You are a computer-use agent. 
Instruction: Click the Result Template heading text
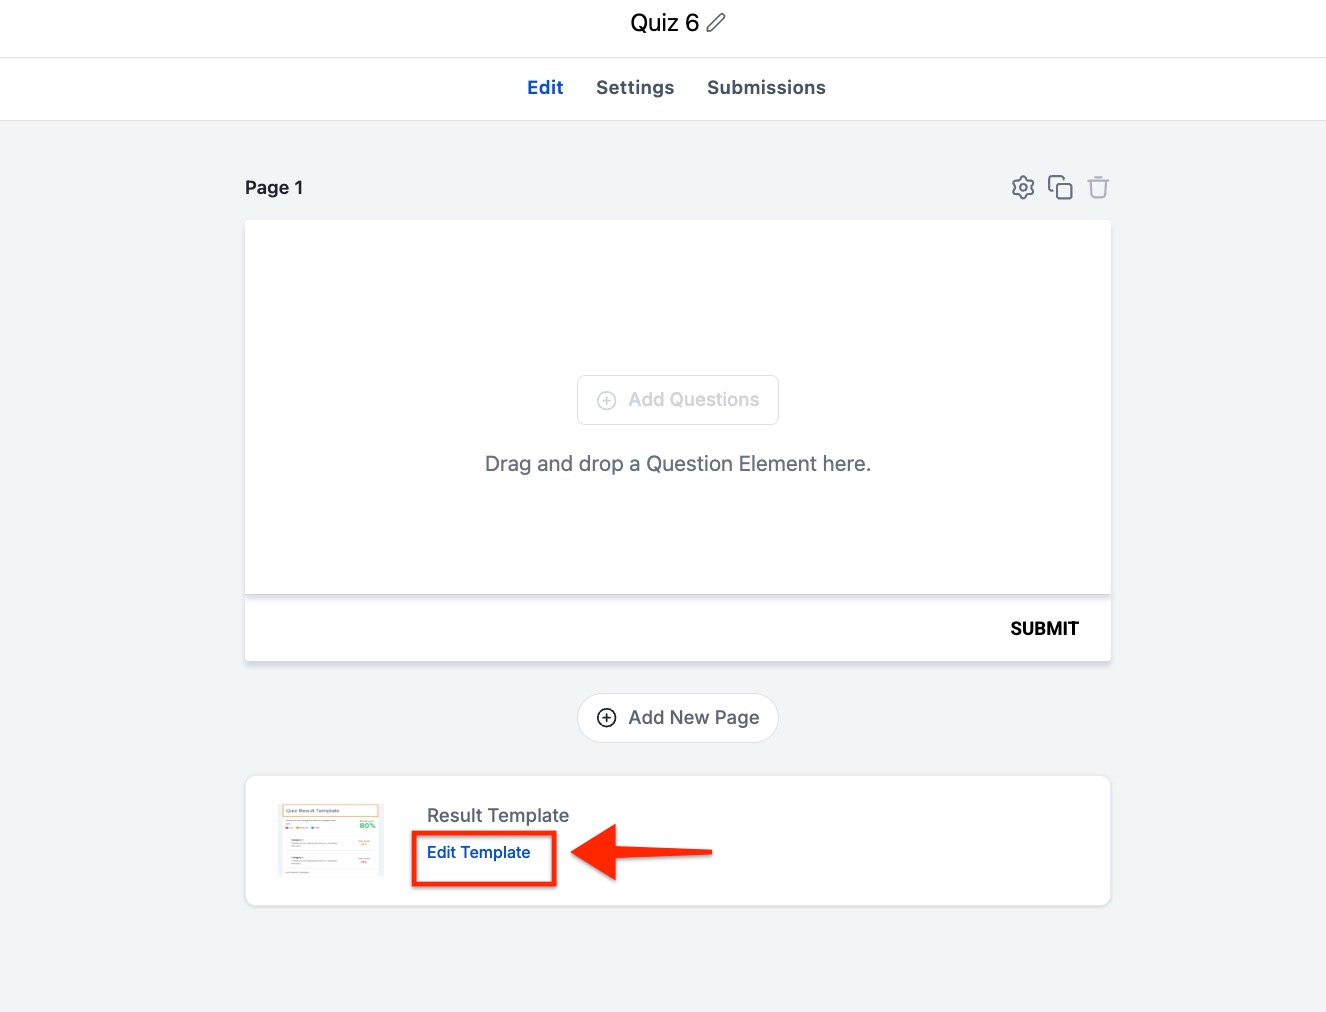(497, 816)
